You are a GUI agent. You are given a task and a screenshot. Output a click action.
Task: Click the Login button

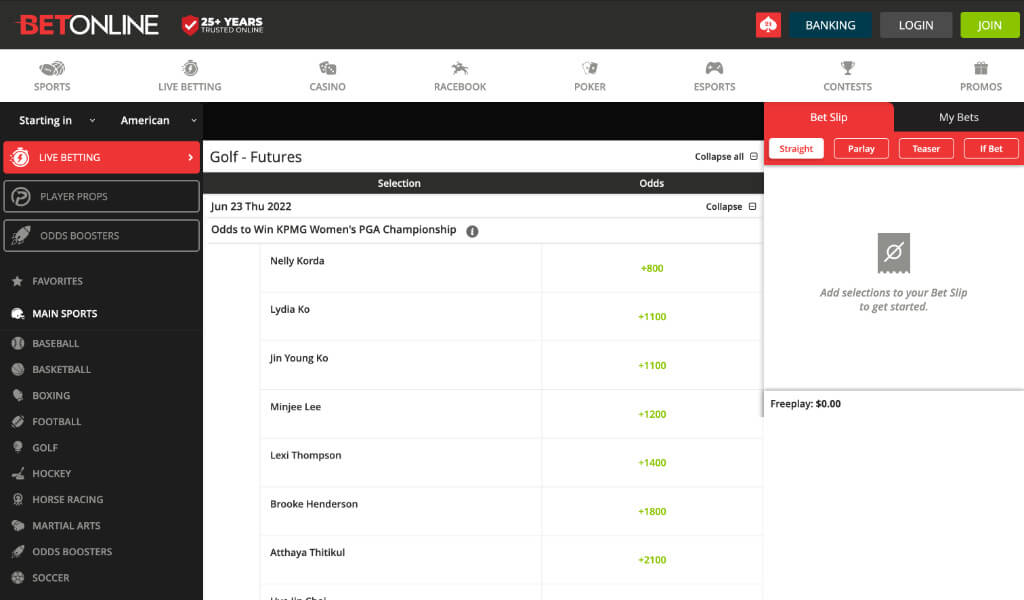tap(916, 25)
